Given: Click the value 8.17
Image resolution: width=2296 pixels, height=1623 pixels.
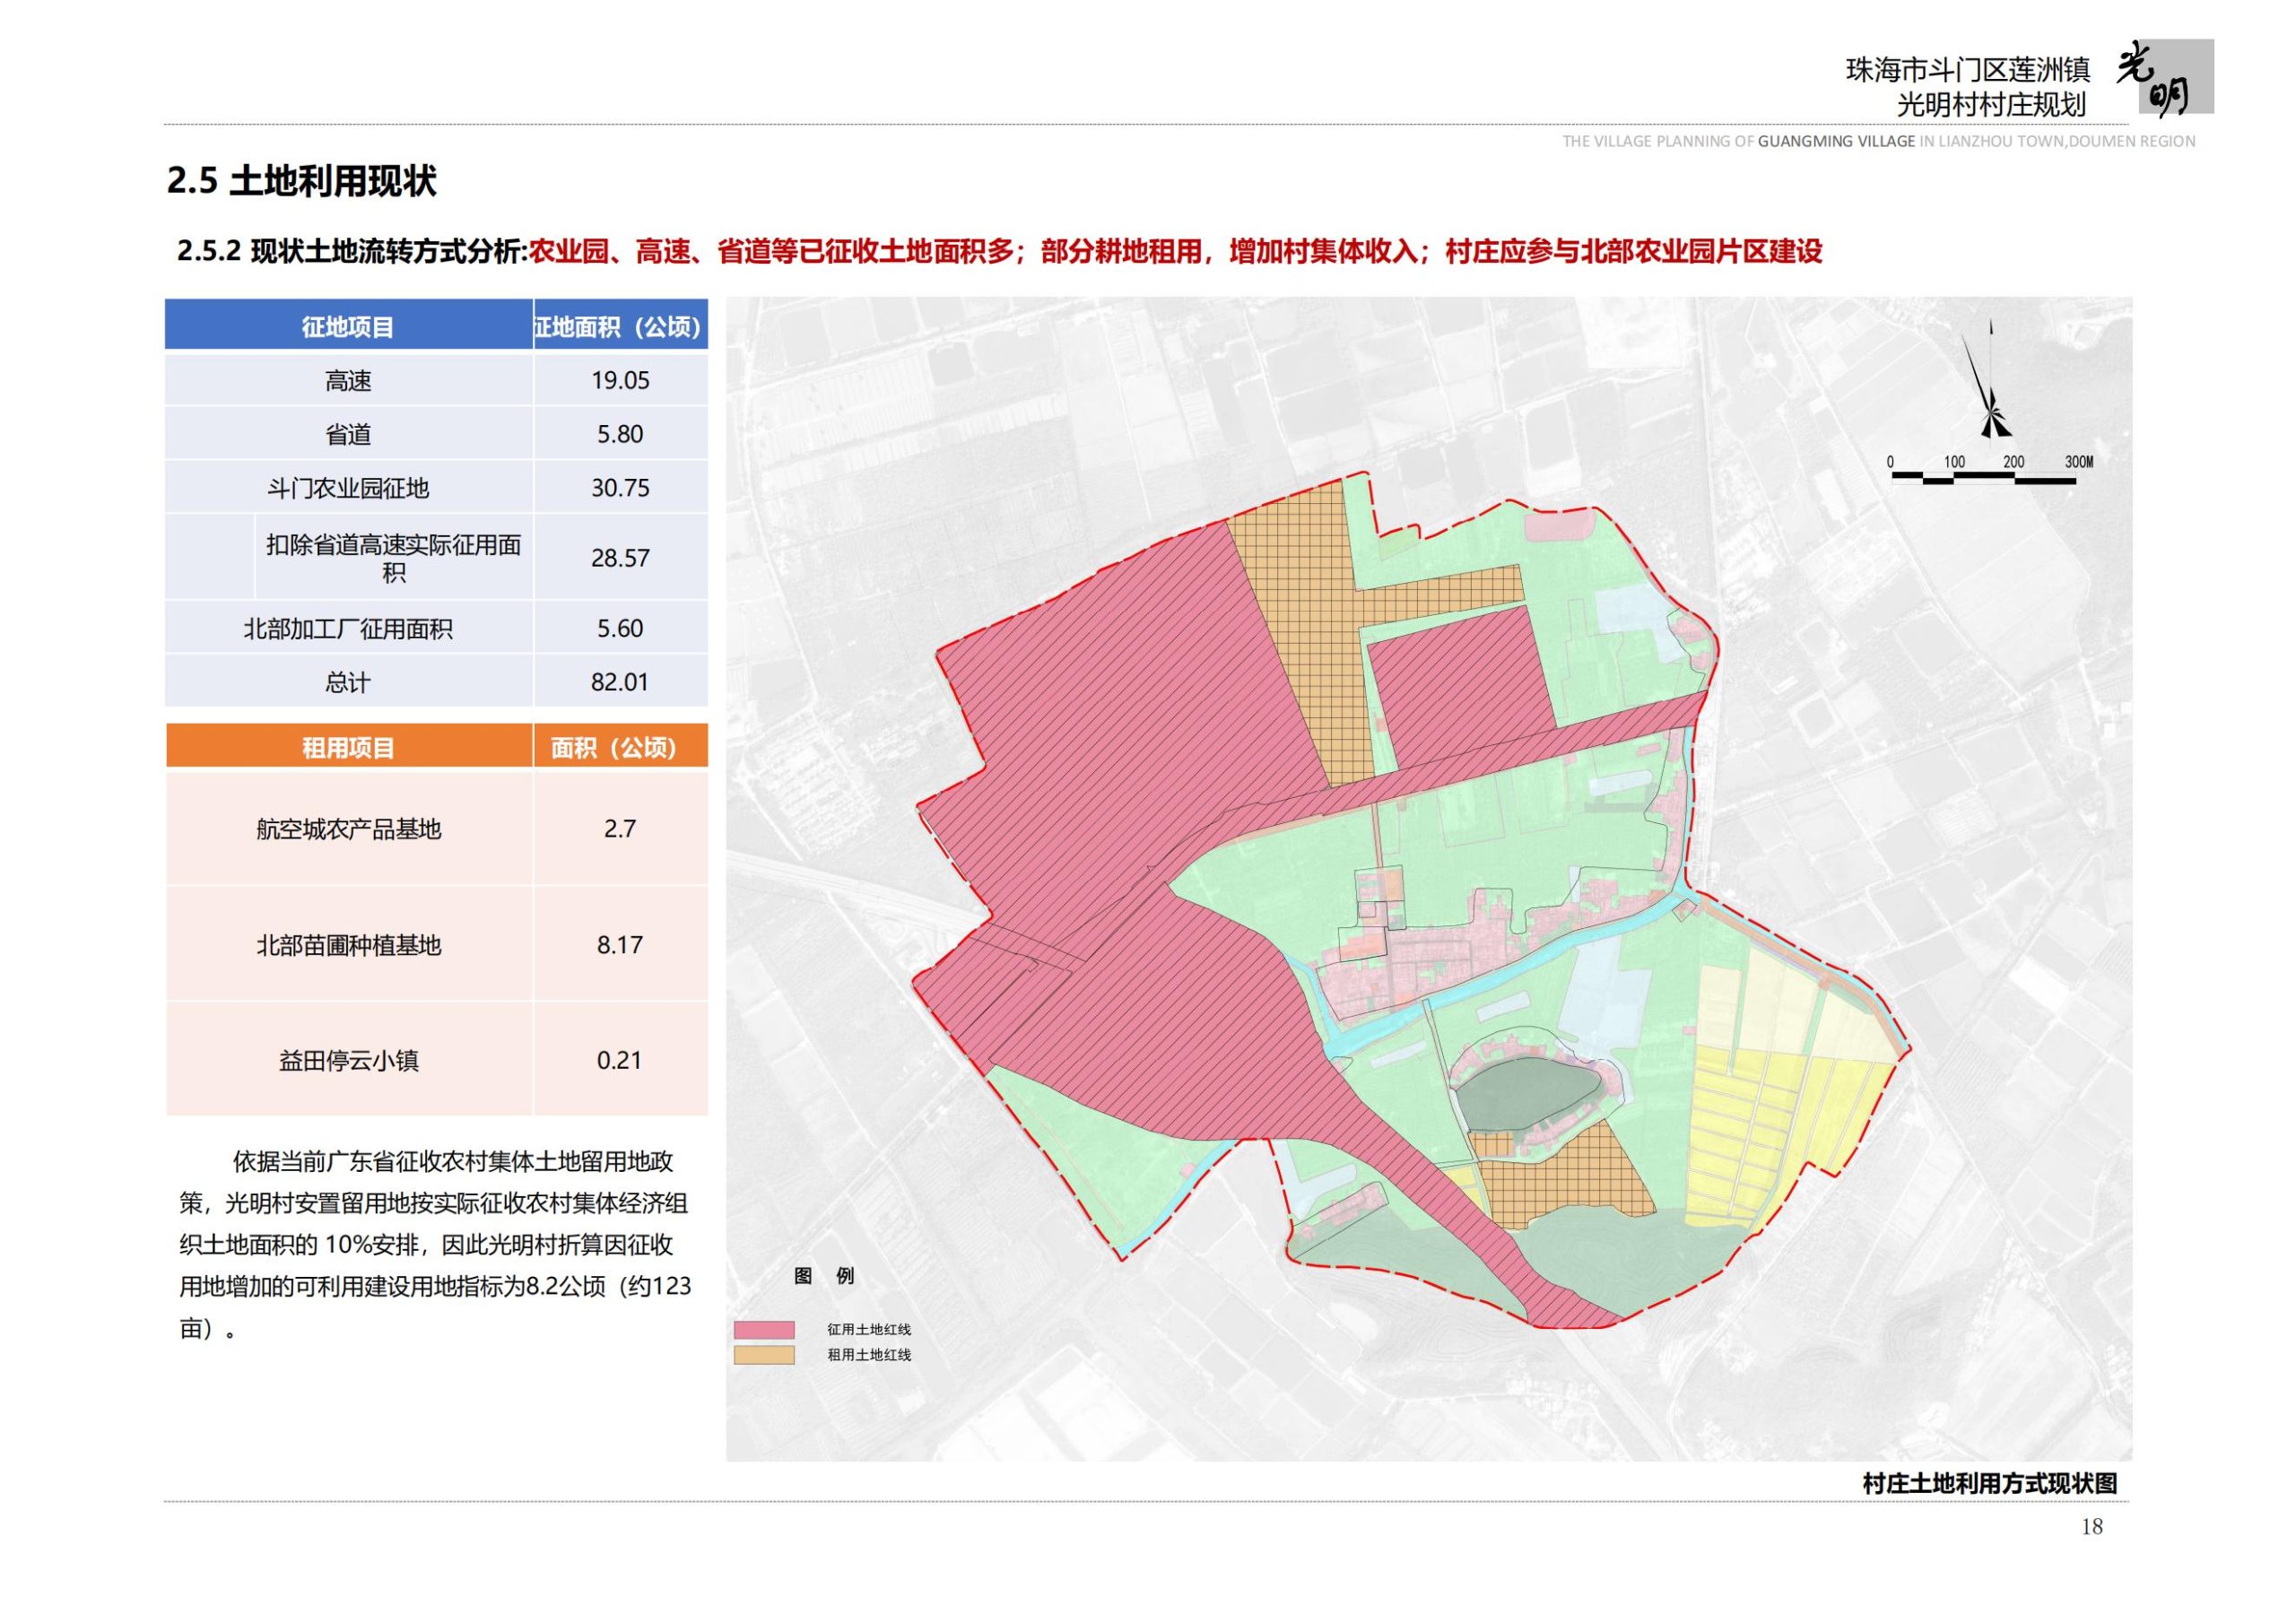Looking at the screenshot, I should (x=620, y=945).
